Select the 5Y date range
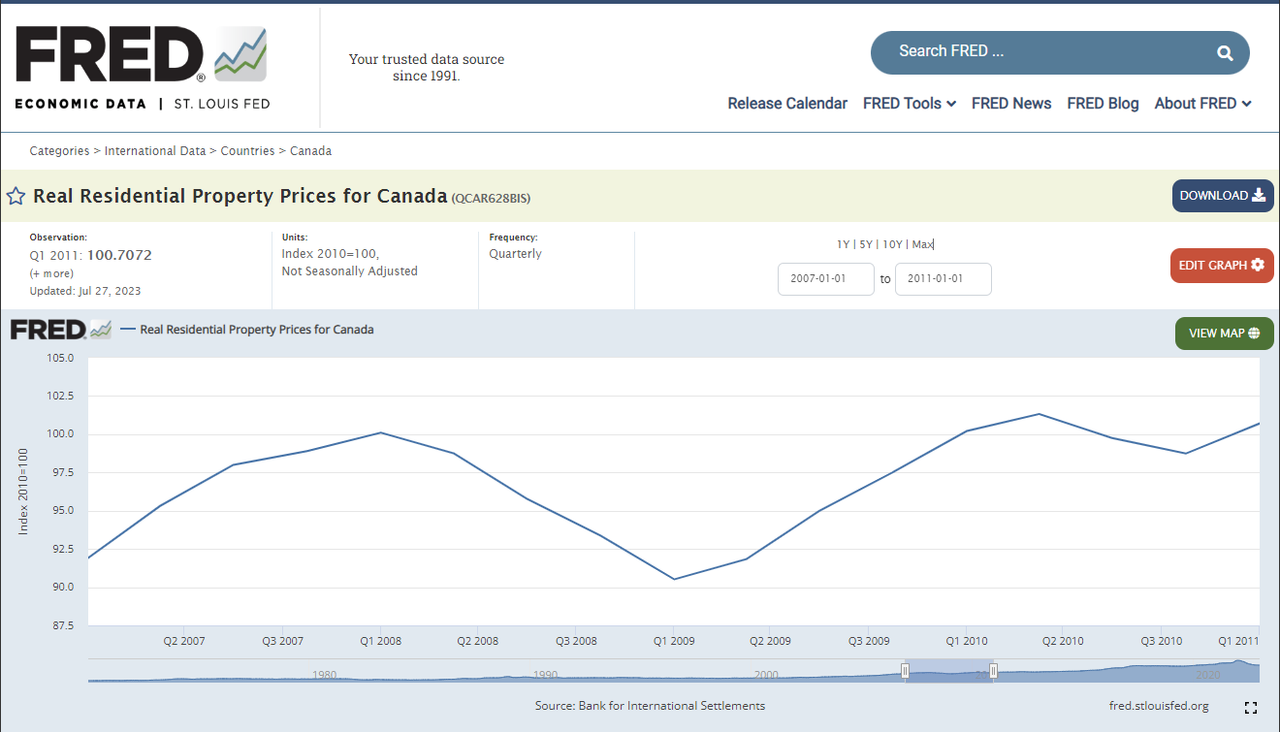This screenshot has height=732, width=1280. (x=866, y=245)
